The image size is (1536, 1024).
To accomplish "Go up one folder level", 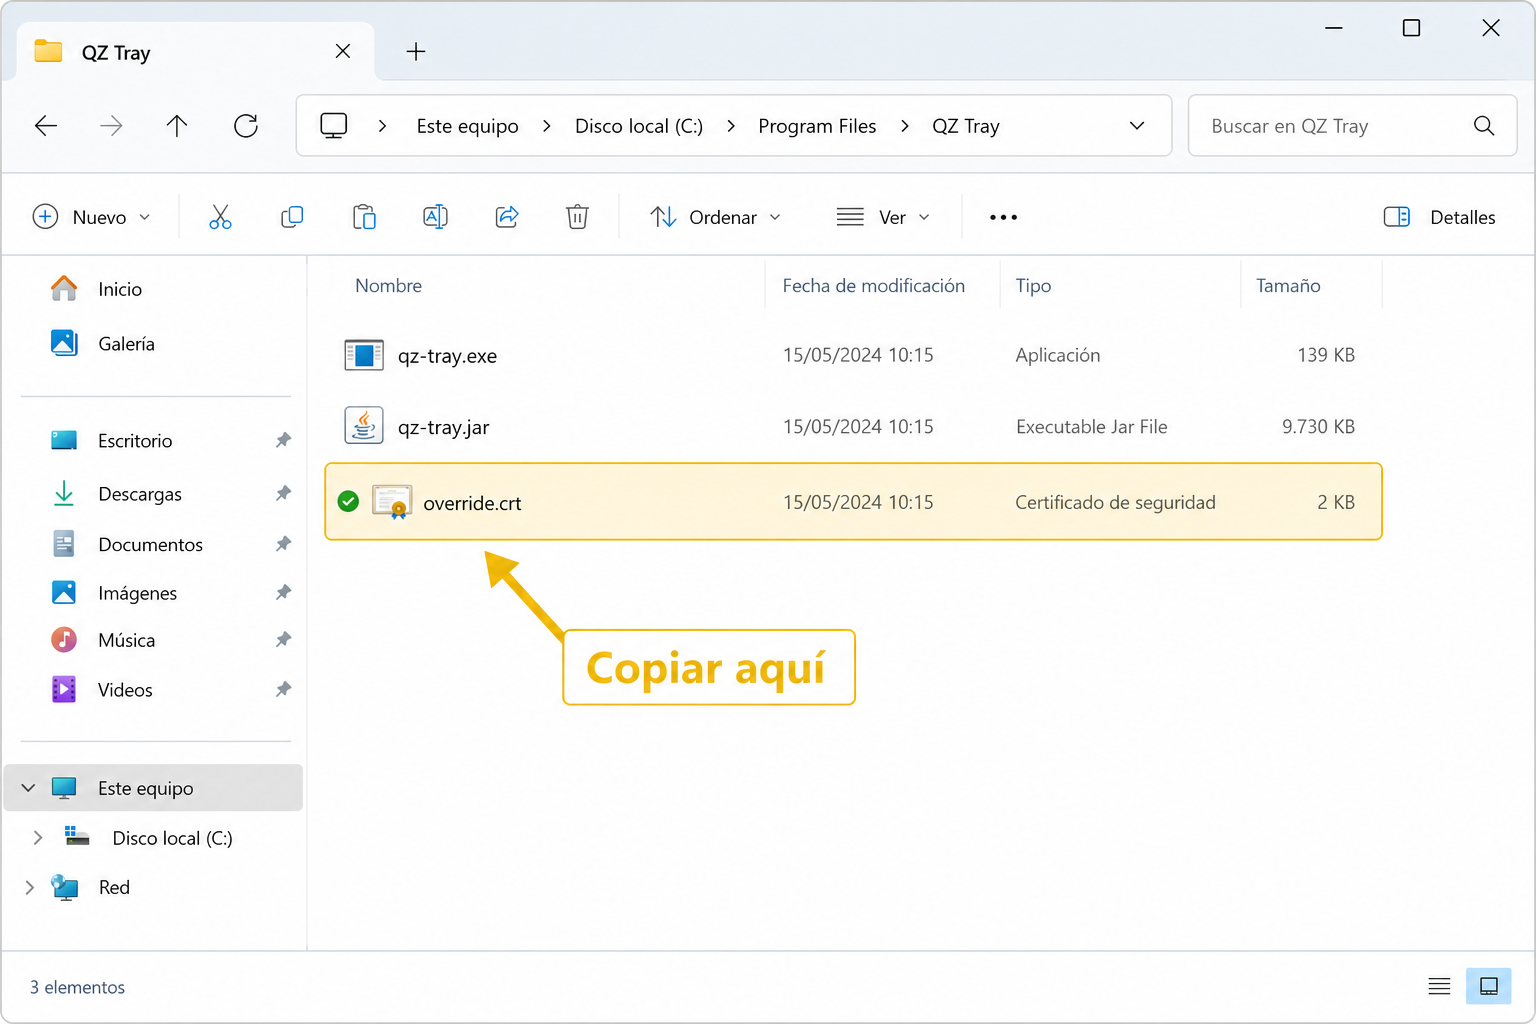I will click(177, 125).
